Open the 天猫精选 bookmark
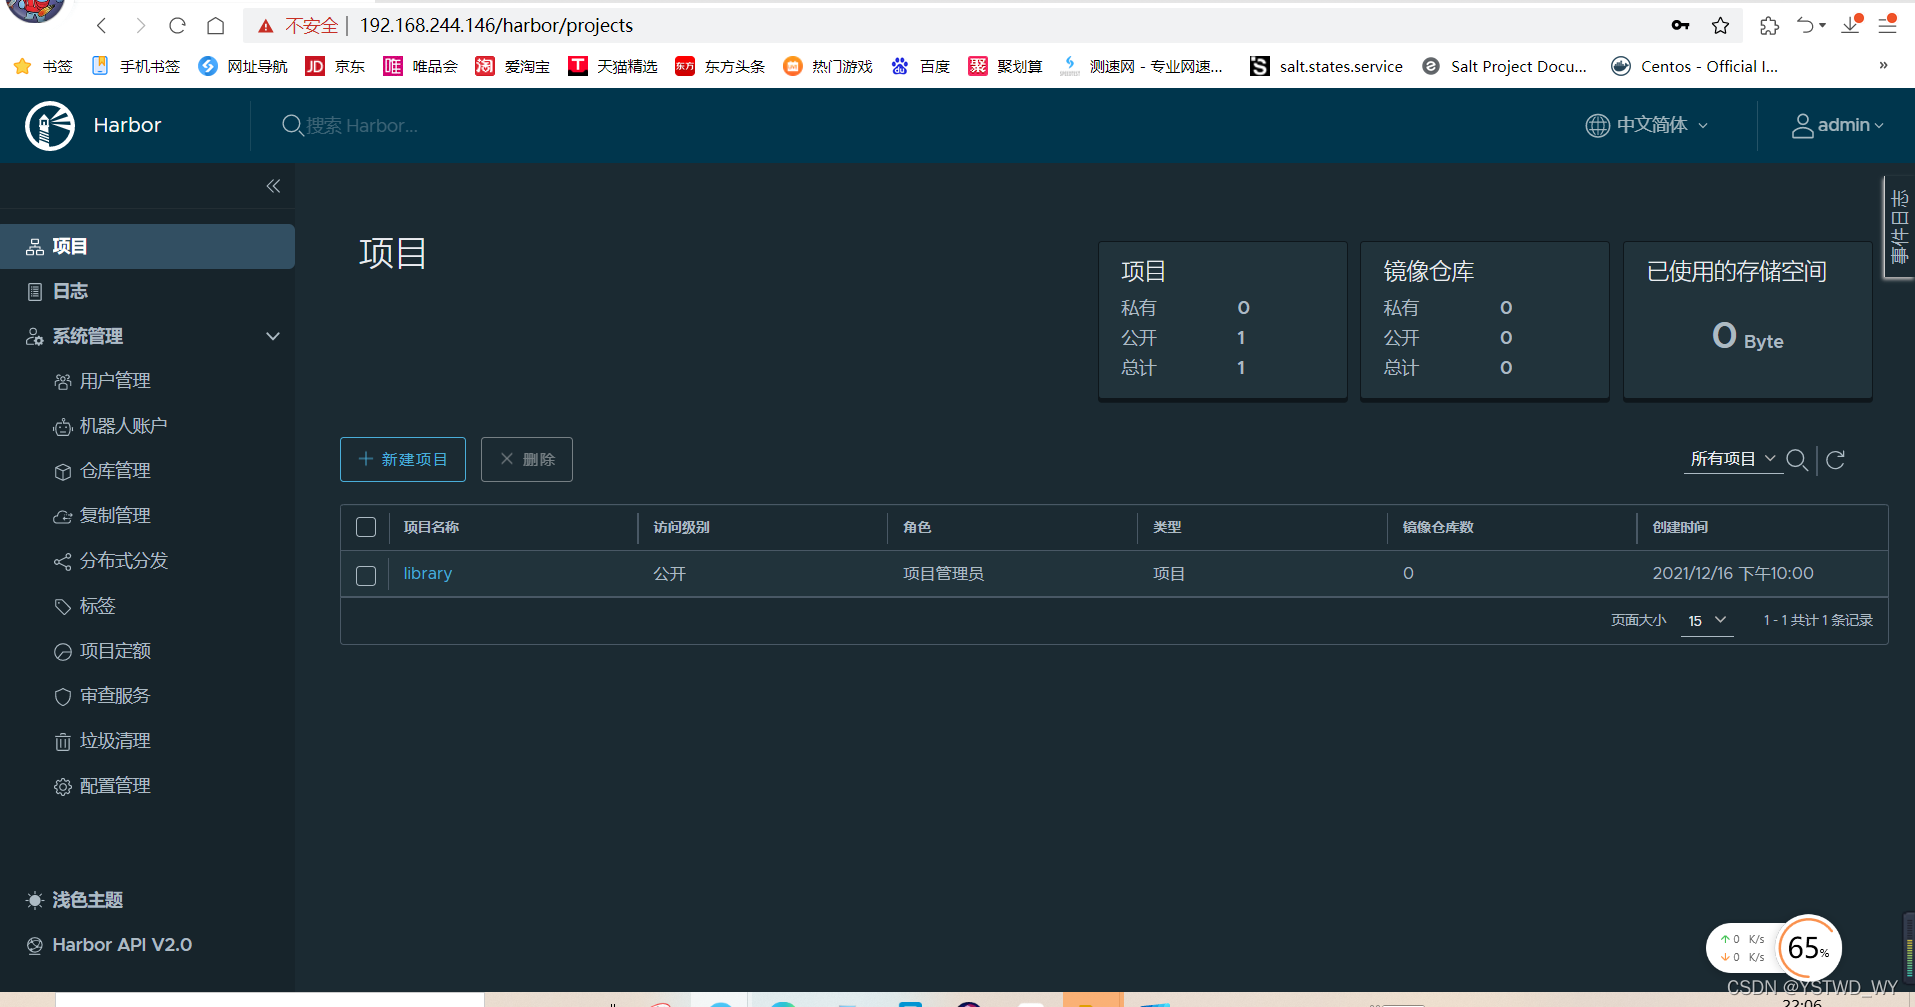1915x1007 pixels. click(614, 67)
